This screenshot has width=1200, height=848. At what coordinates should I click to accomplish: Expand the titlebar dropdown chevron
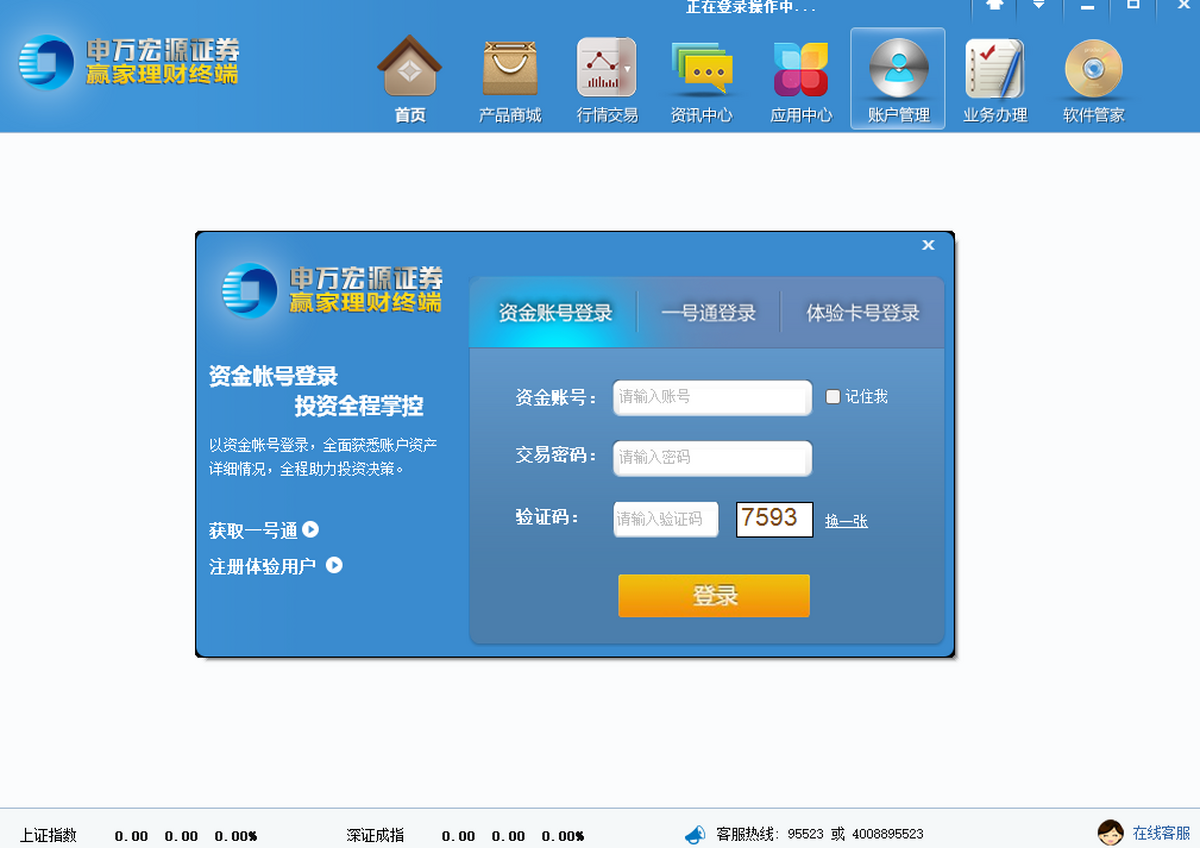click(1040, 7)
